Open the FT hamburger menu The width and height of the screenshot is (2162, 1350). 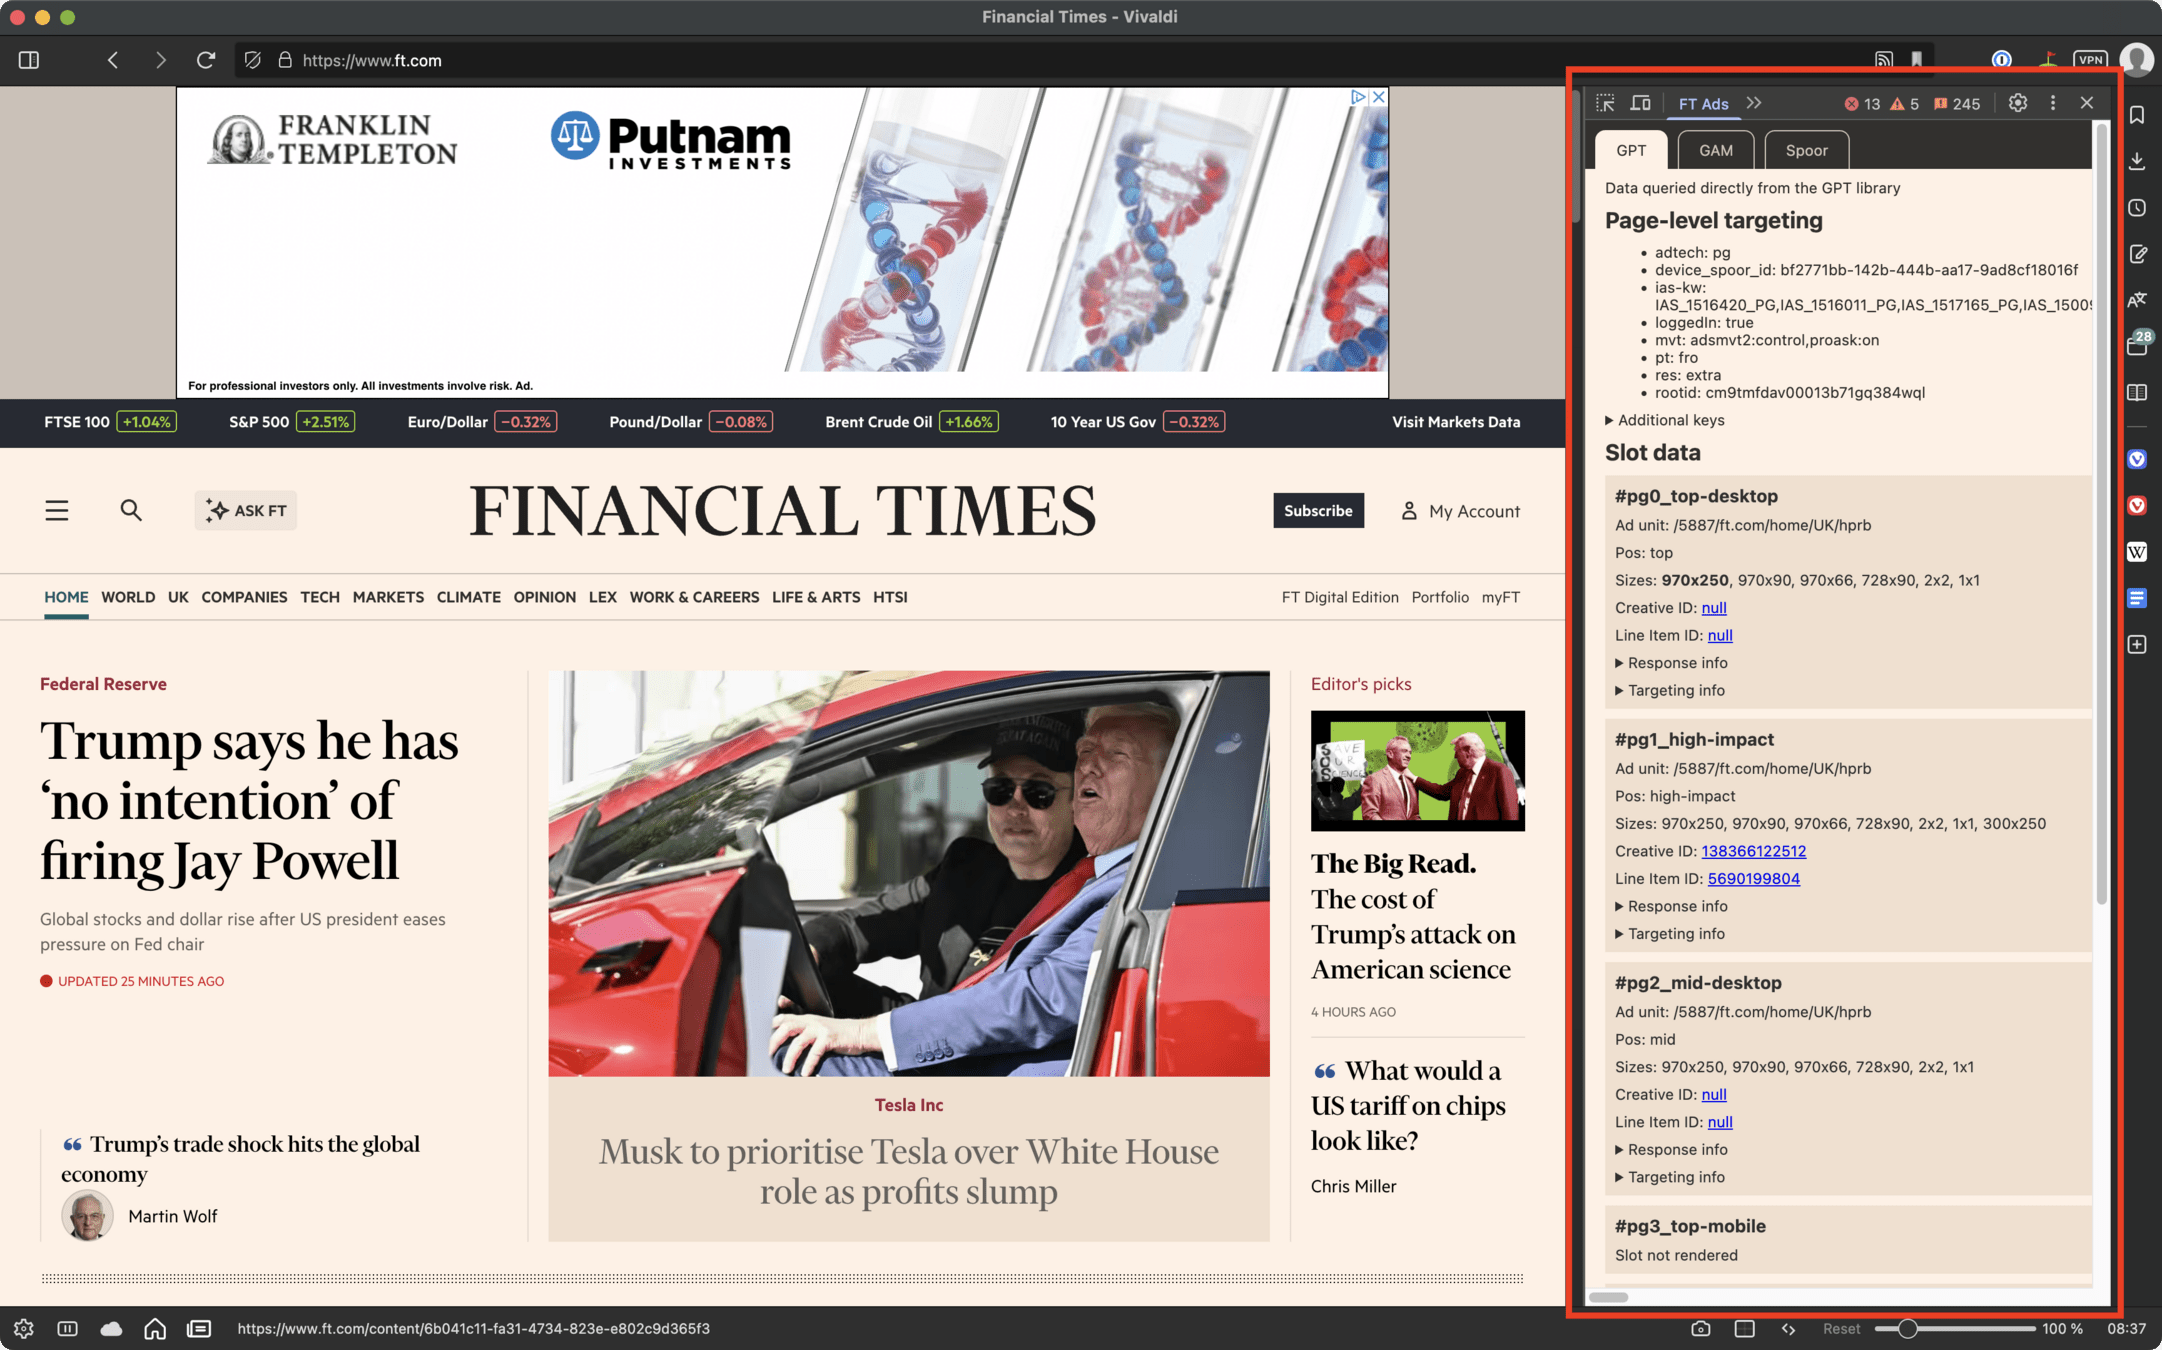click(57, 511)
